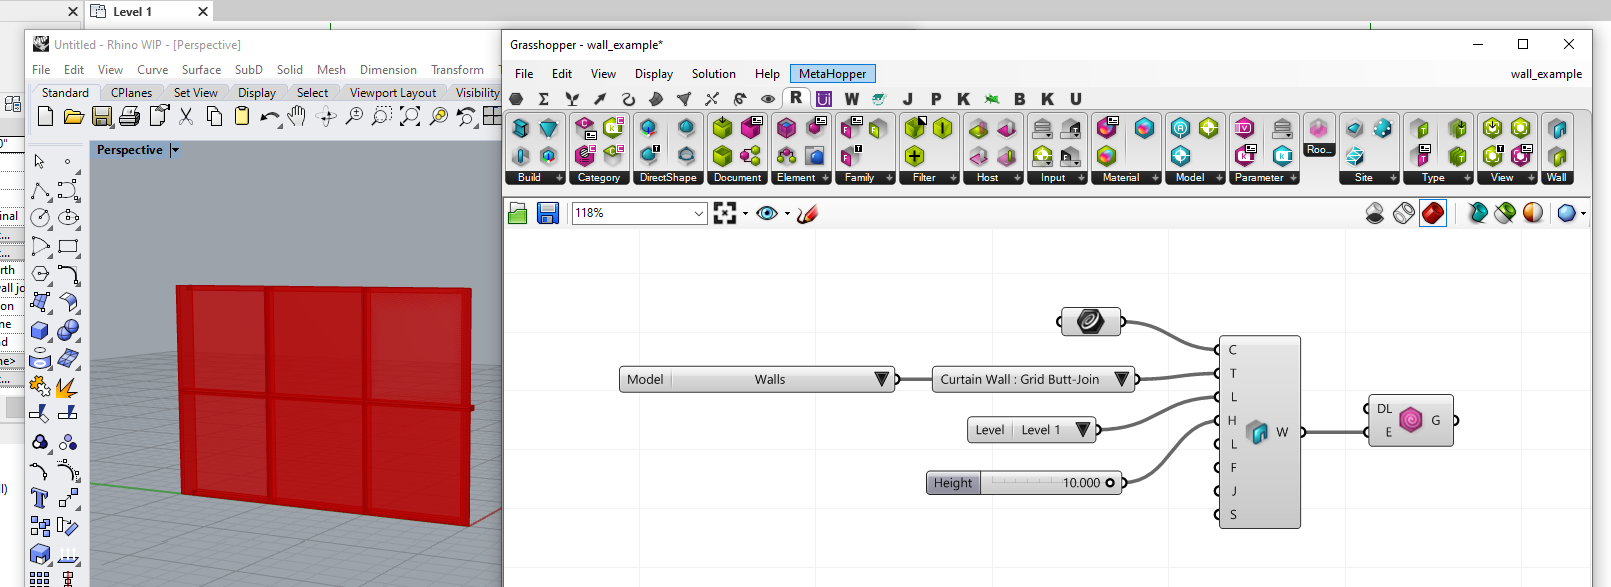The image size is (1611, 587).
Task: Click the Cut scissors icon in Rhino
Action: [186, 117]
